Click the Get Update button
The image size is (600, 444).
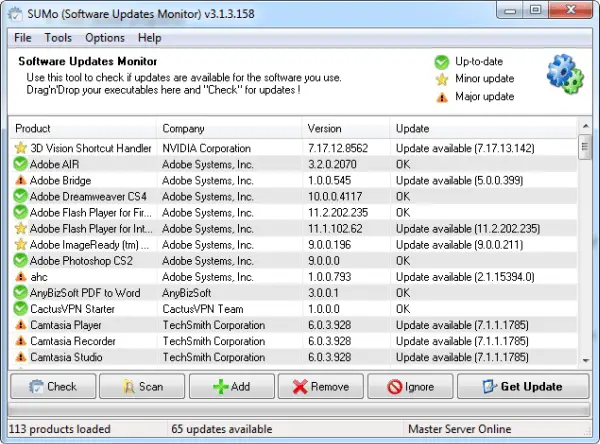click(523, 387)
